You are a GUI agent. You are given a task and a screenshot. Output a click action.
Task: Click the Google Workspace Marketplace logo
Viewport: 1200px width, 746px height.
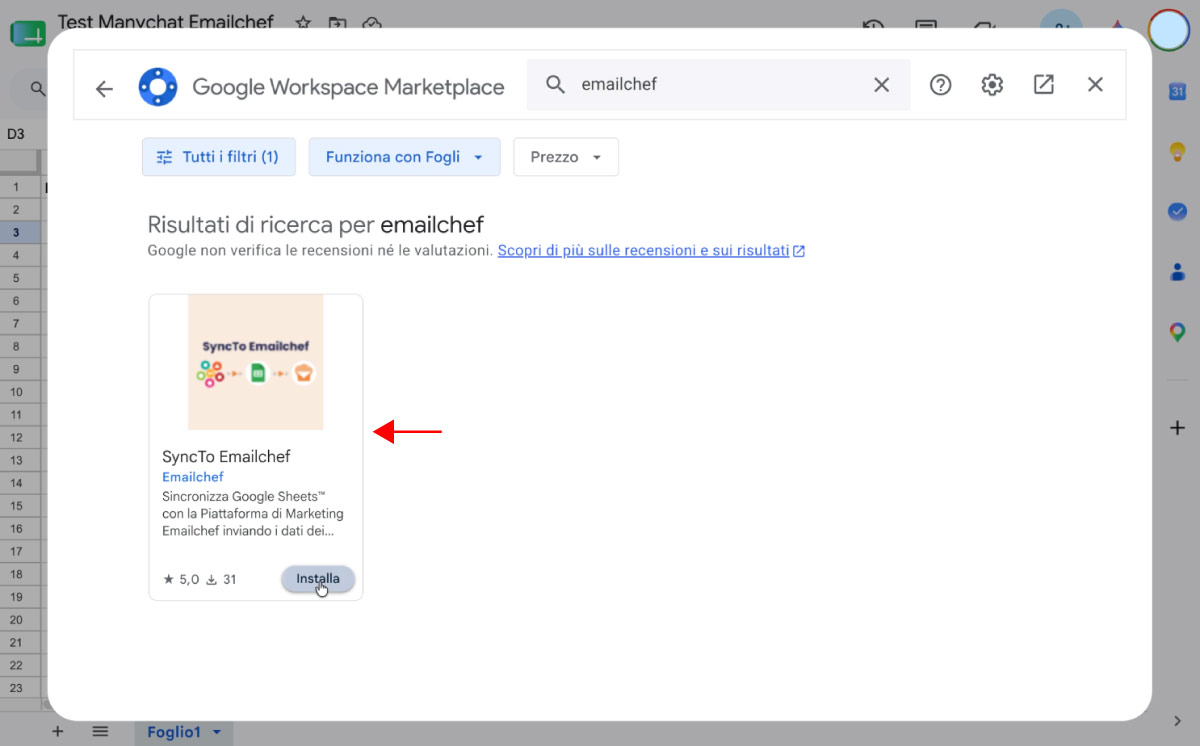point(158,87)
